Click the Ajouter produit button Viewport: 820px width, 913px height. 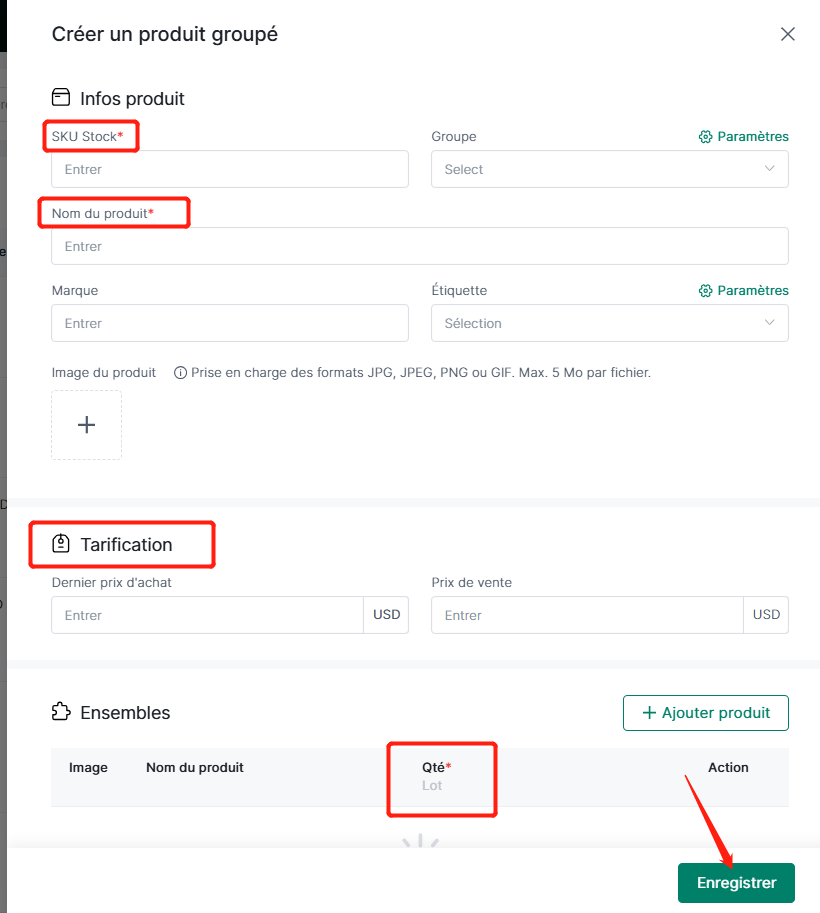pyautogui.click(x=706, y=713)
